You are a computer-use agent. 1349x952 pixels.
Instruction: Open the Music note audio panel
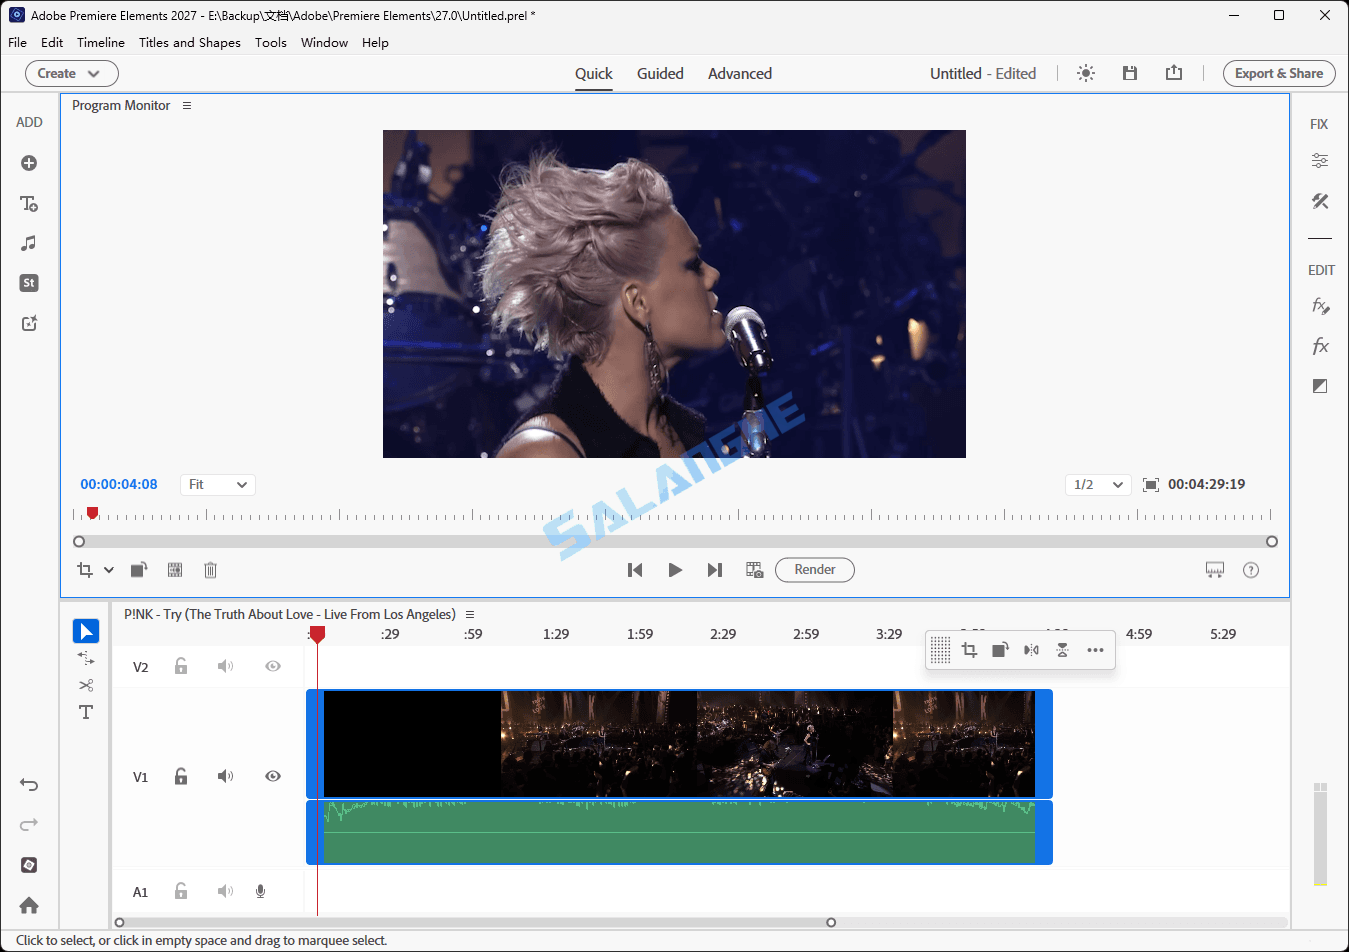[x=29, y=243]
